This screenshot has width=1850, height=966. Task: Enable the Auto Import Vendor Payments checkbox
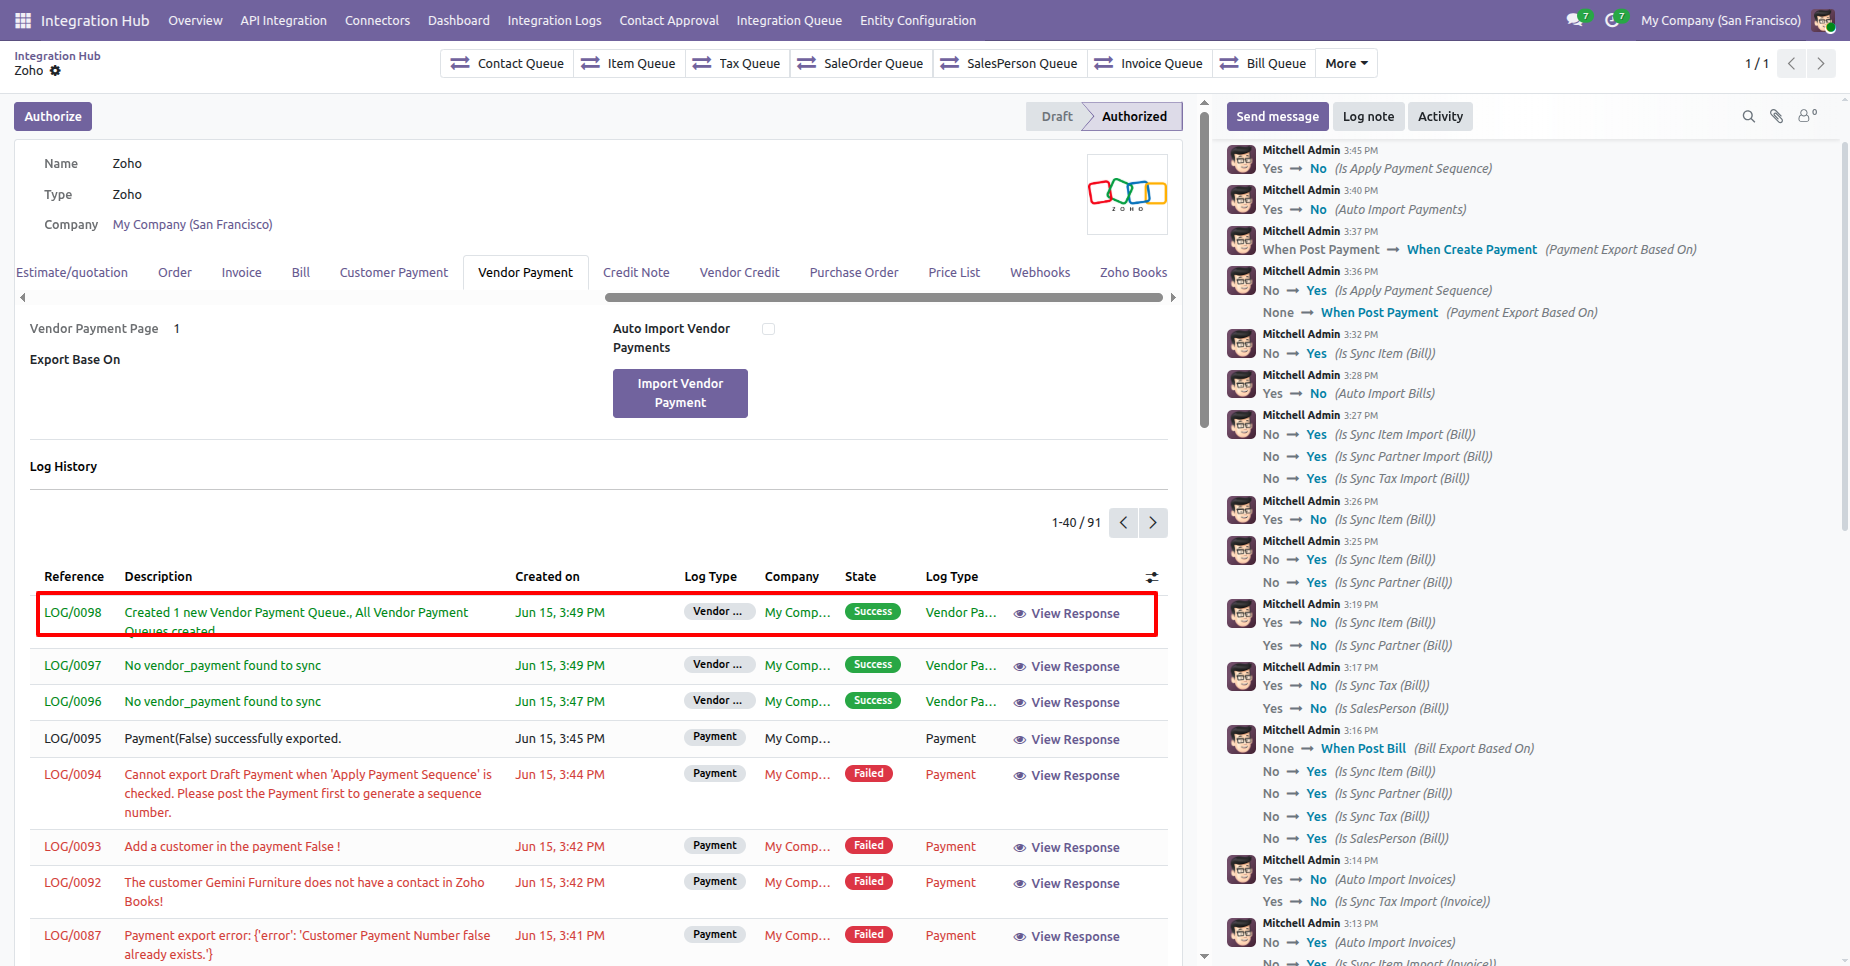[x=768, y=329]
